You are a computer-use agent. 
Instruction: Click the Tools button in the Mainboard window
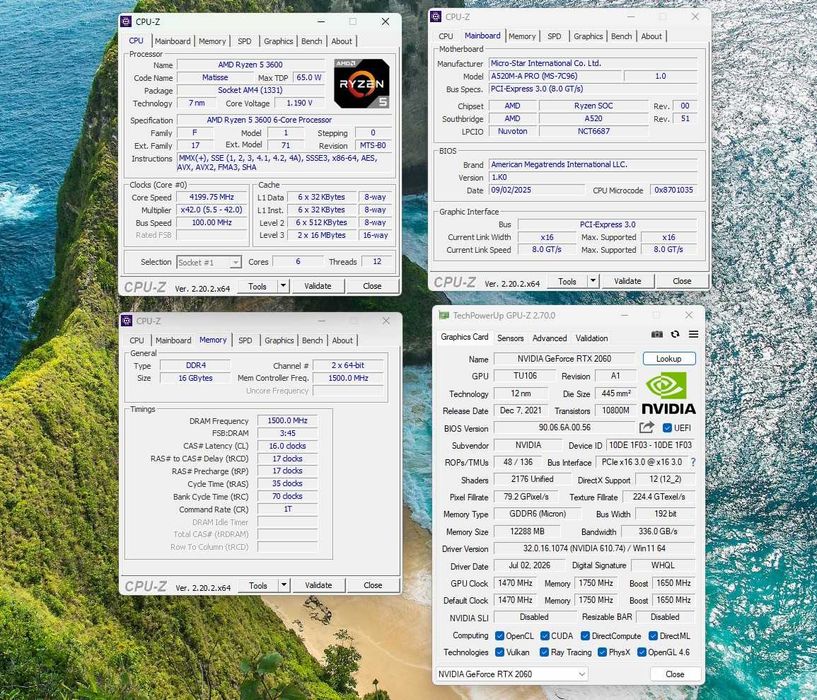tap(567, 281)
